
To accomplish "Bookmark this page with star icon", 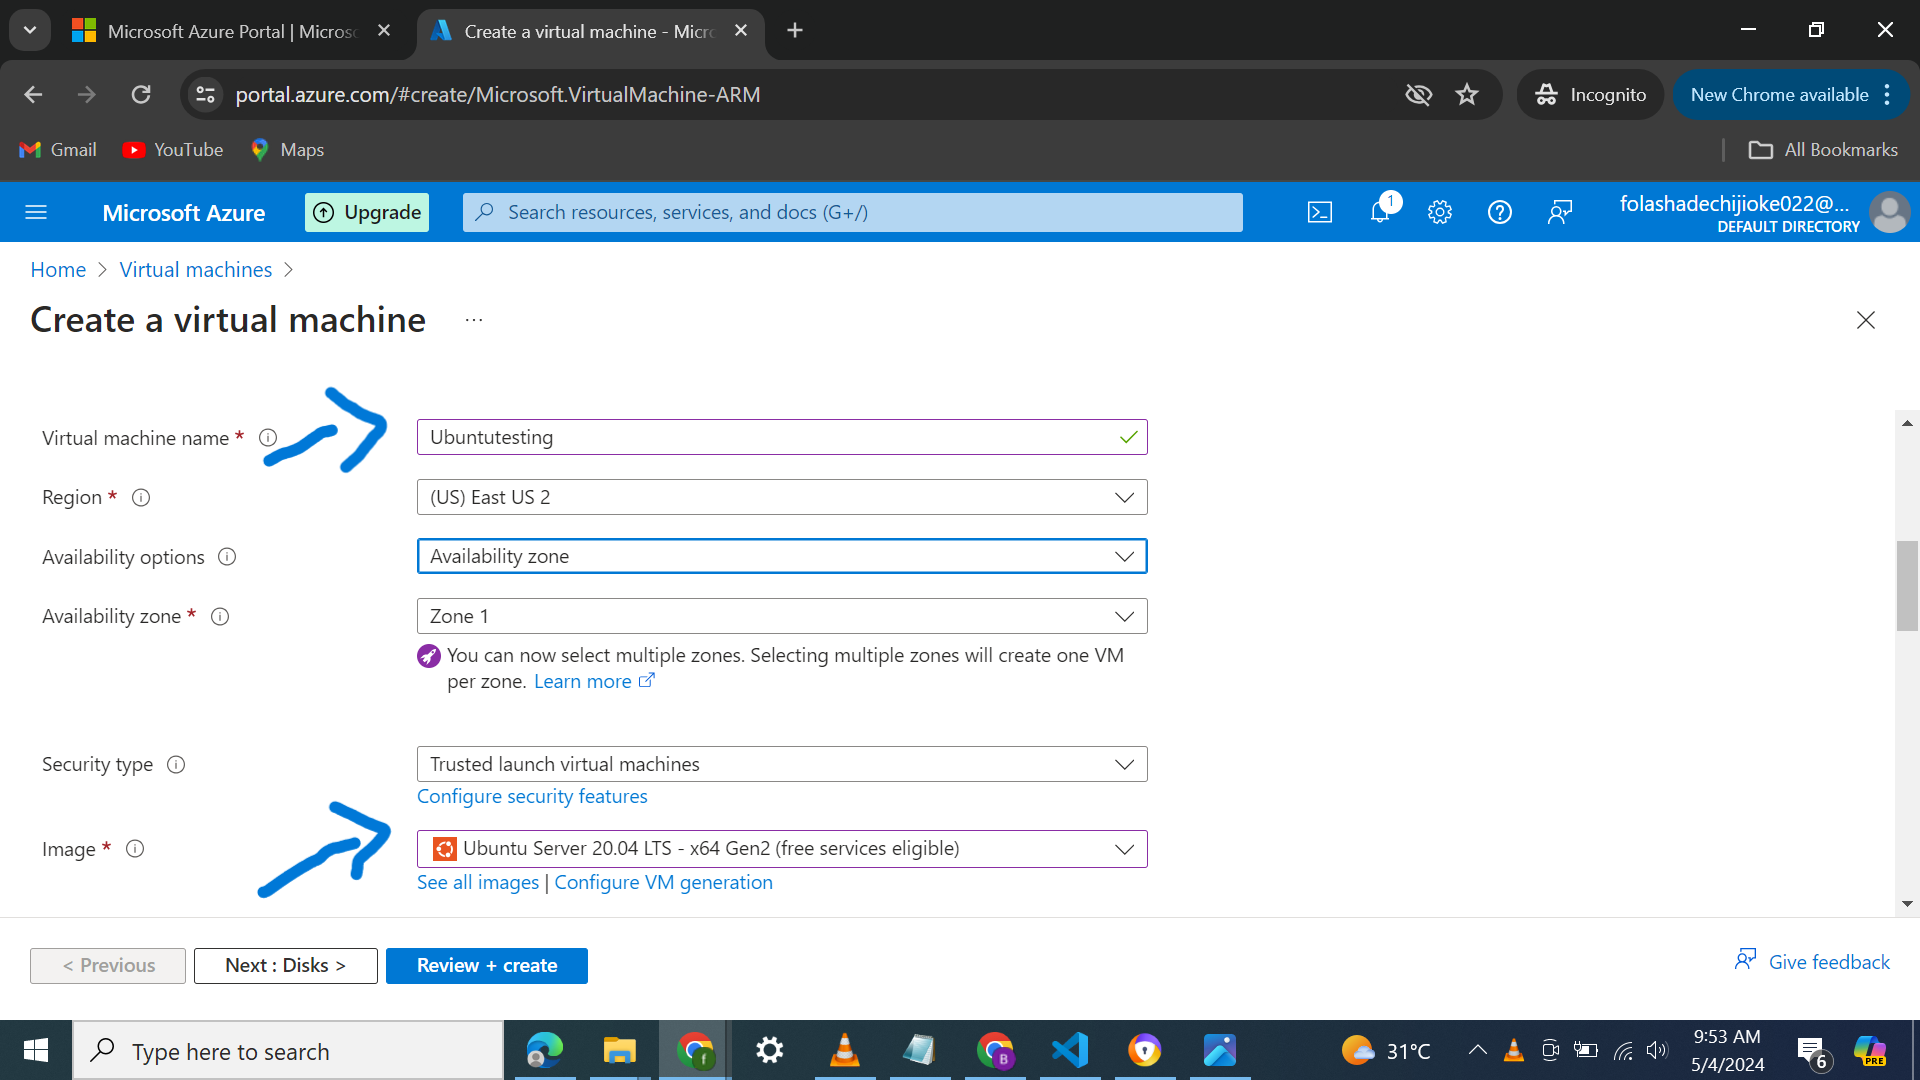I will point(1466,95).
